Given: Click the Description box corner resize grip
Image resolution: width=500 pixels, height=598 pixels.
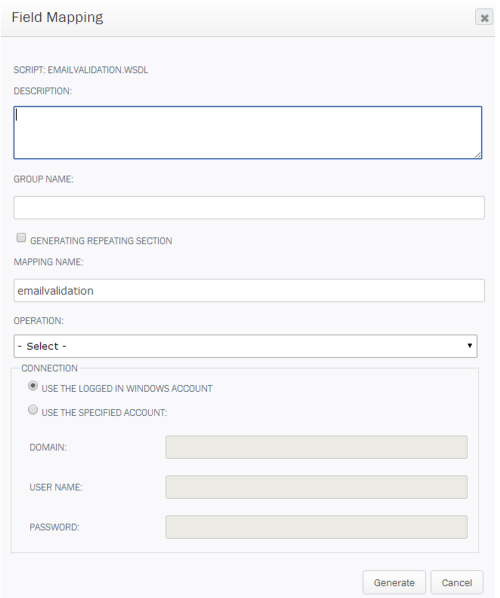Looking at the screenshot, I should pos(478,155).
